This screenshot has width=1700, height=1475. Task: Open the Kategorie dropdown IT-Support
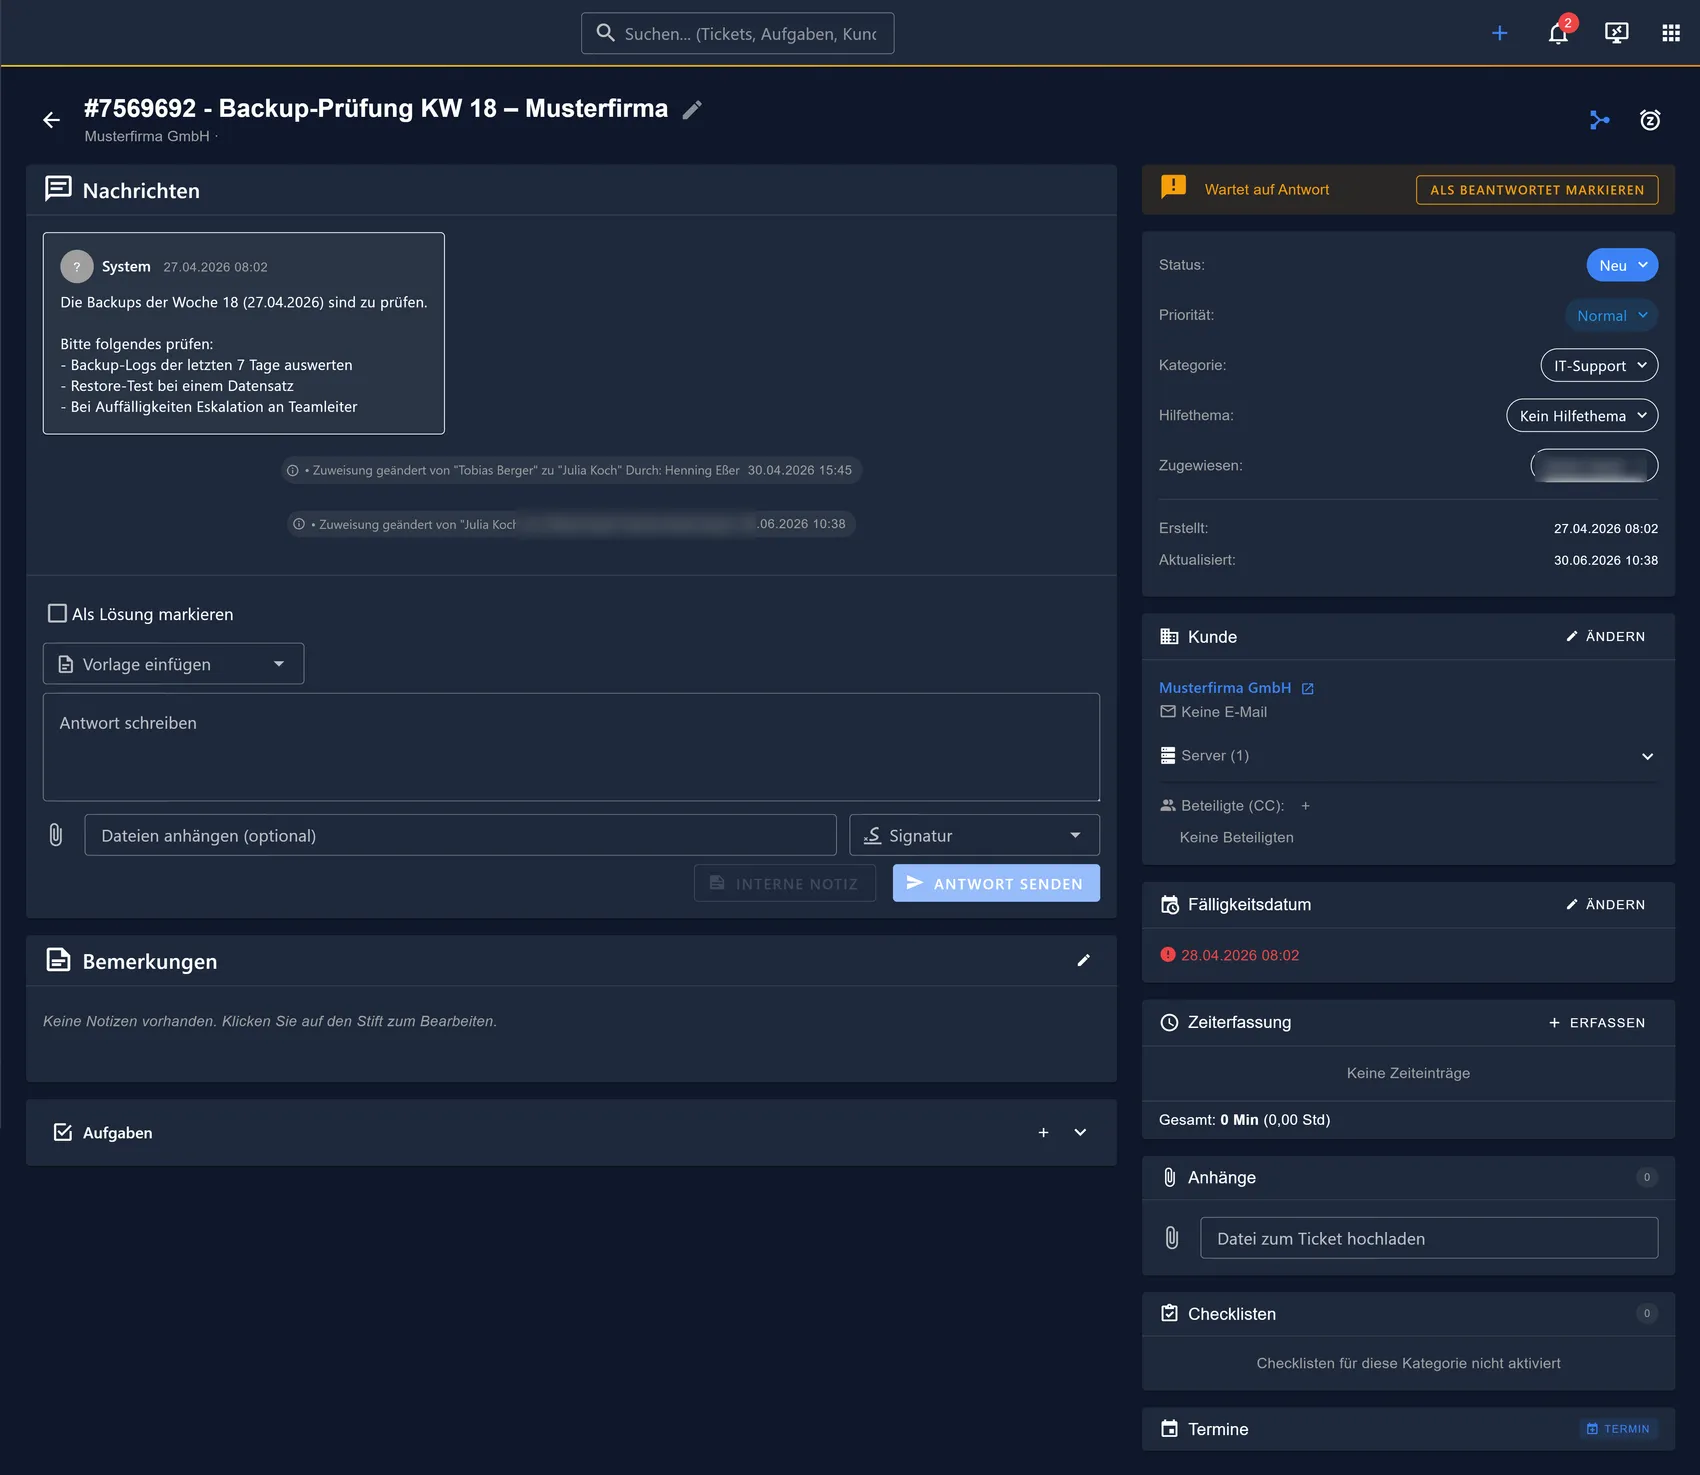point(1599,365)
